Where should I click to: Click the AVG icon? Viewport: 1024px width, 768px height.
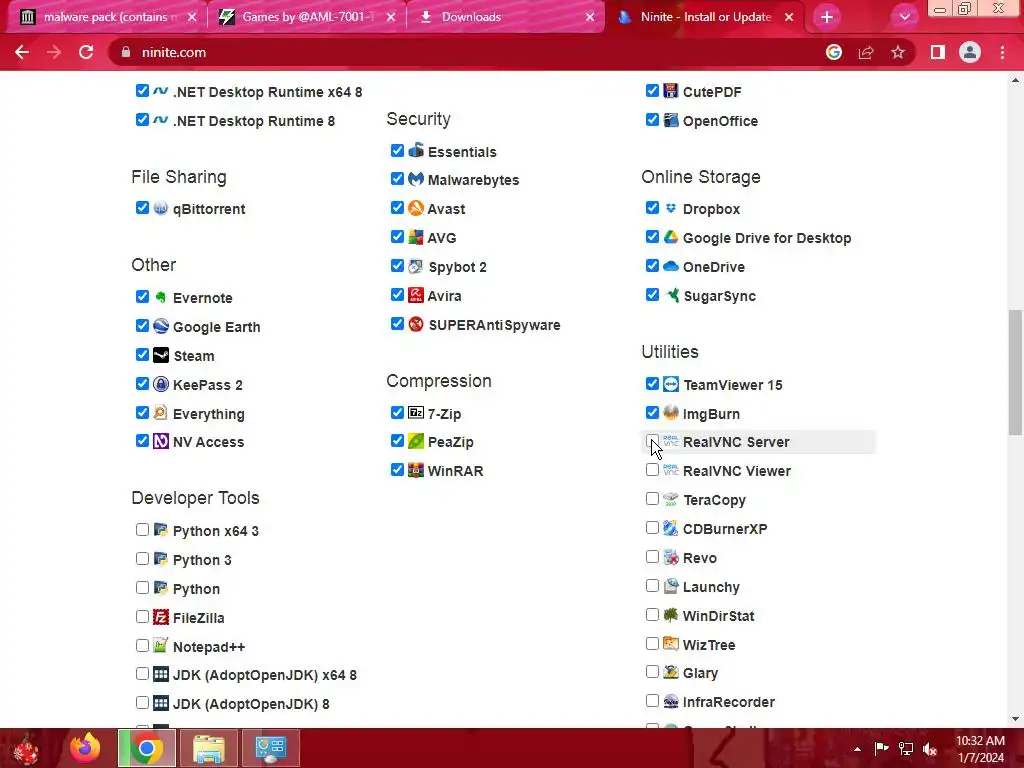click(x=416, y=237)
